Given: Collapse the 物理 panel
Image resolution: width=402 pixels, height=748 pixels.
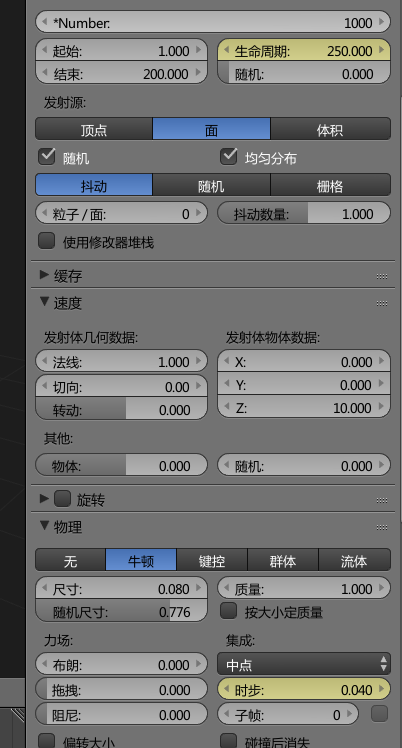Looking at the screenshot, I should 45,526.
